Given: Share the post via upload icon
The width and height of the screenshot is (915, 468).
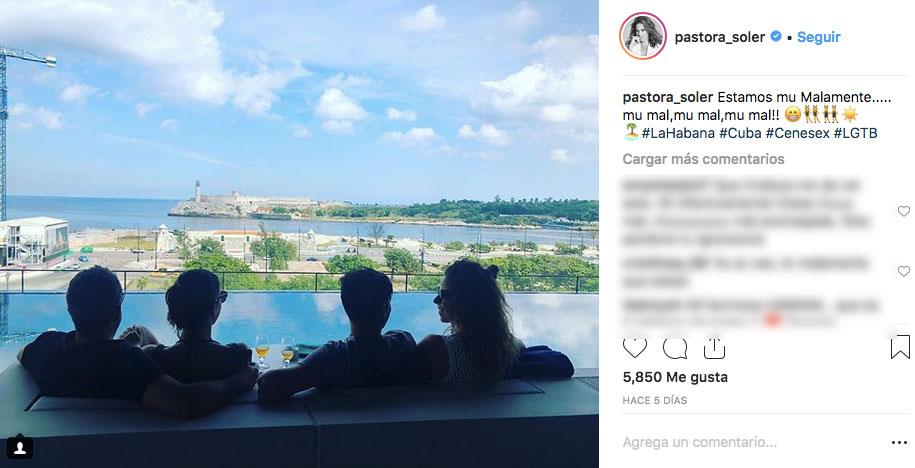Looking at the screenshot, I should click(714, 348).
